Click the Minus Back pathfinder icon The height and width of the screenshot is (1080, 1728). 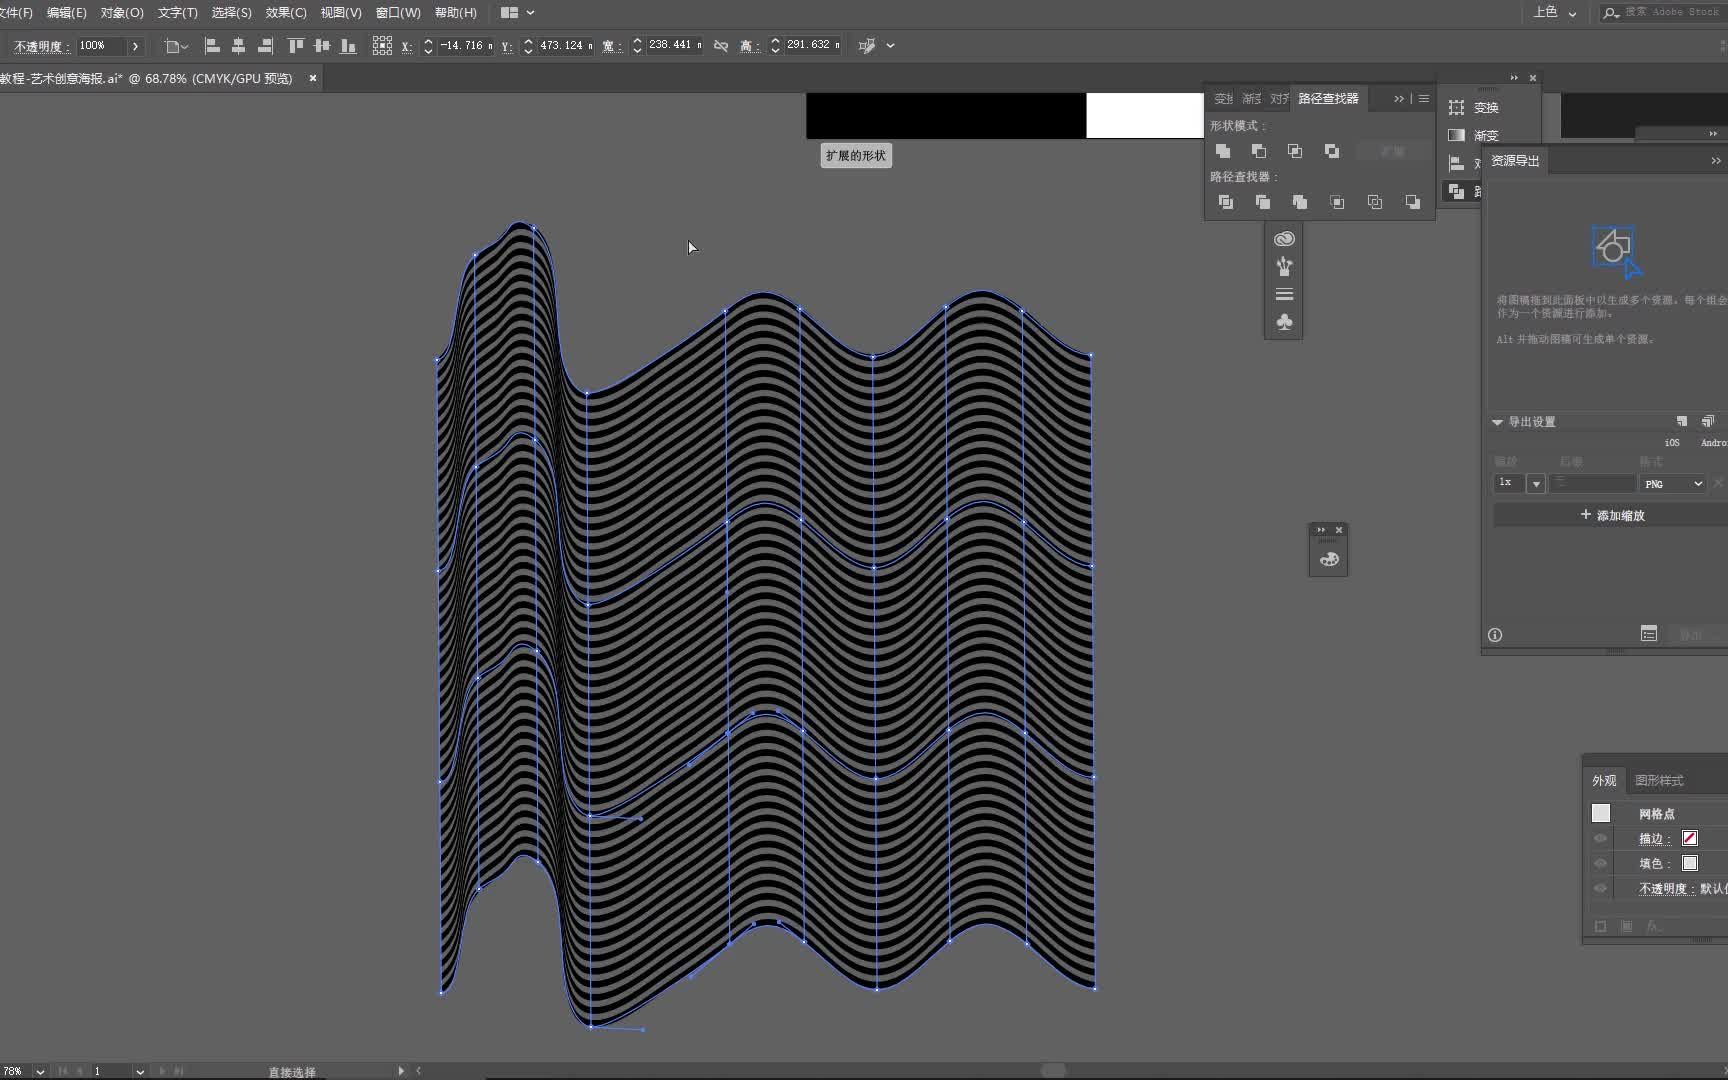(1412, 202)
